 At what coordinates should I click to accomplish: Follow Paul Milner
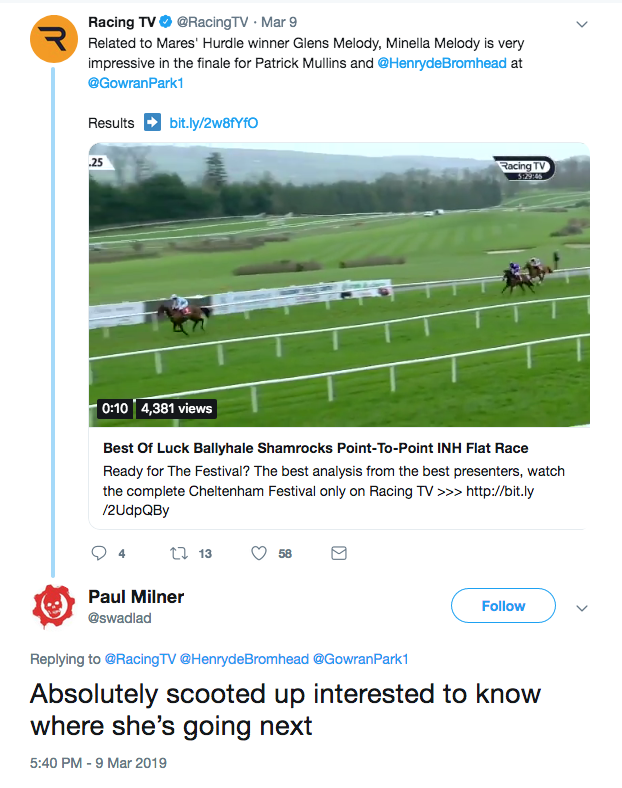[x=503, y=606]
